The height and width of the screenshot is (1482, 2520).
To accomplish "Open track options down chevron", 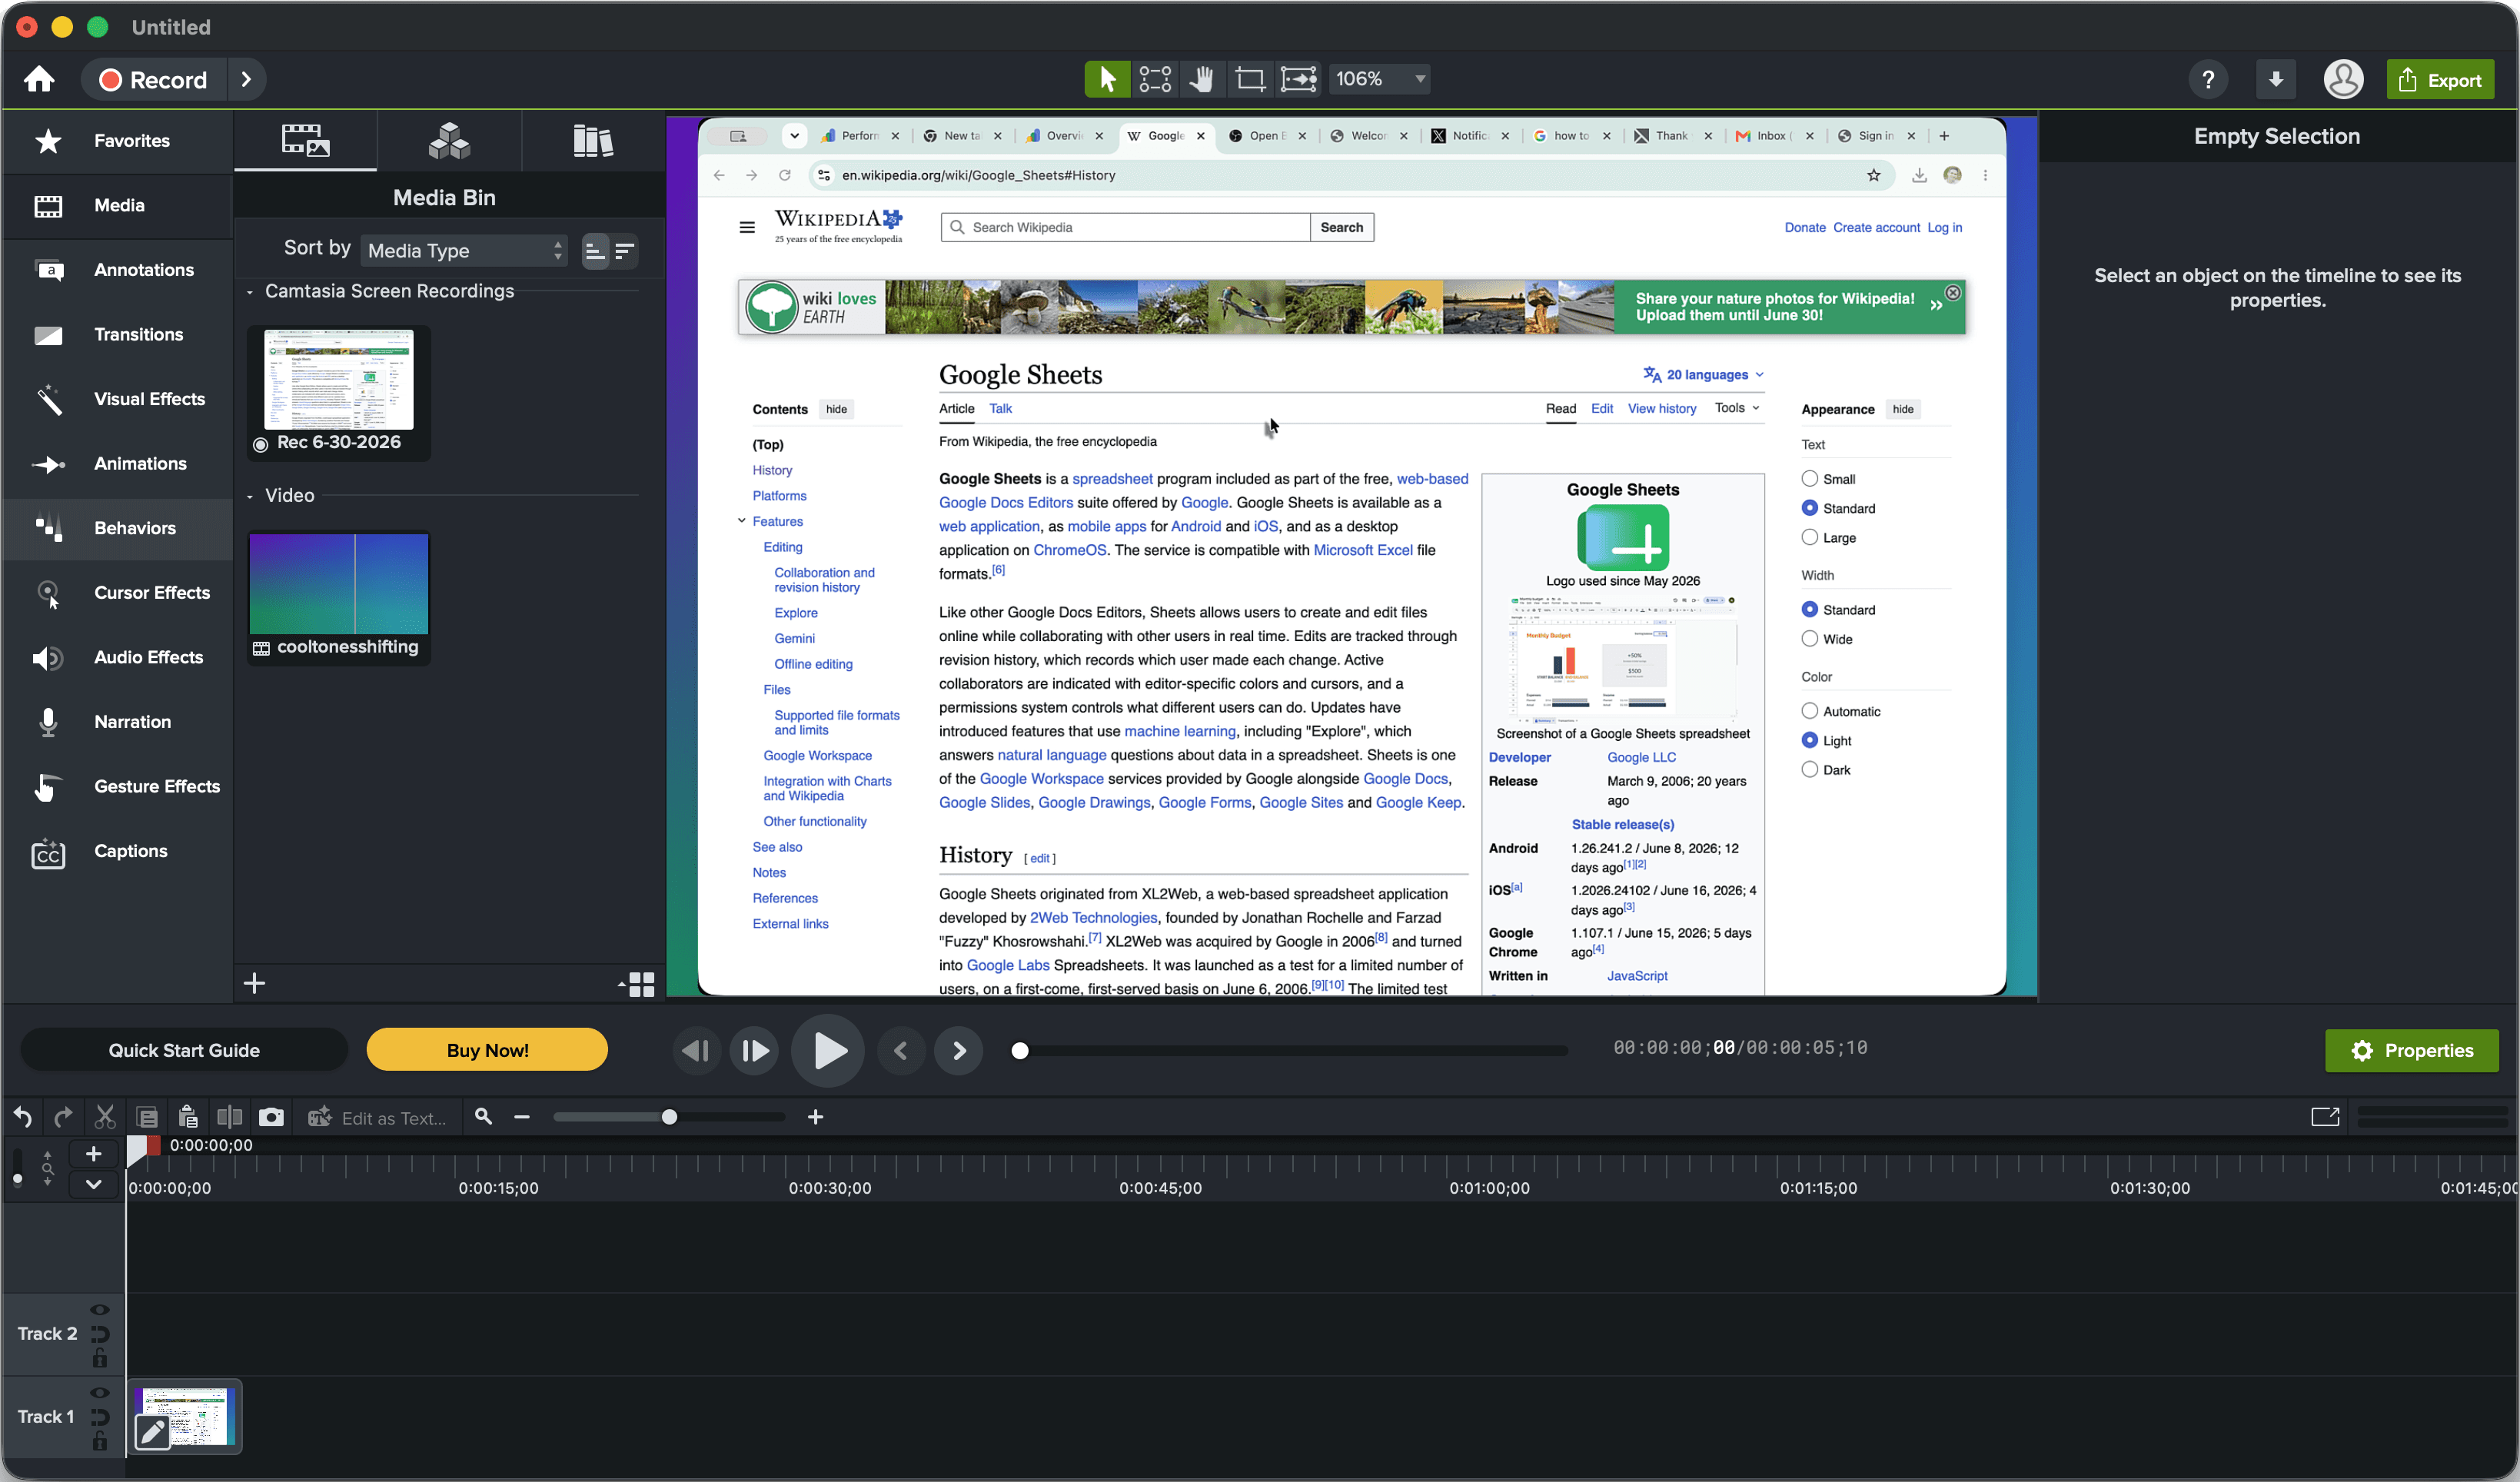I will click(93, 1184).
